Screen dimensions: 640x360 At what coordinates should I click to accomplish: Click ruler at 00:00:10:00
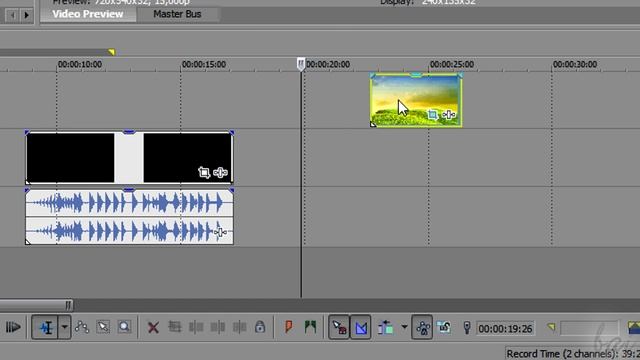tap(80, 64)
